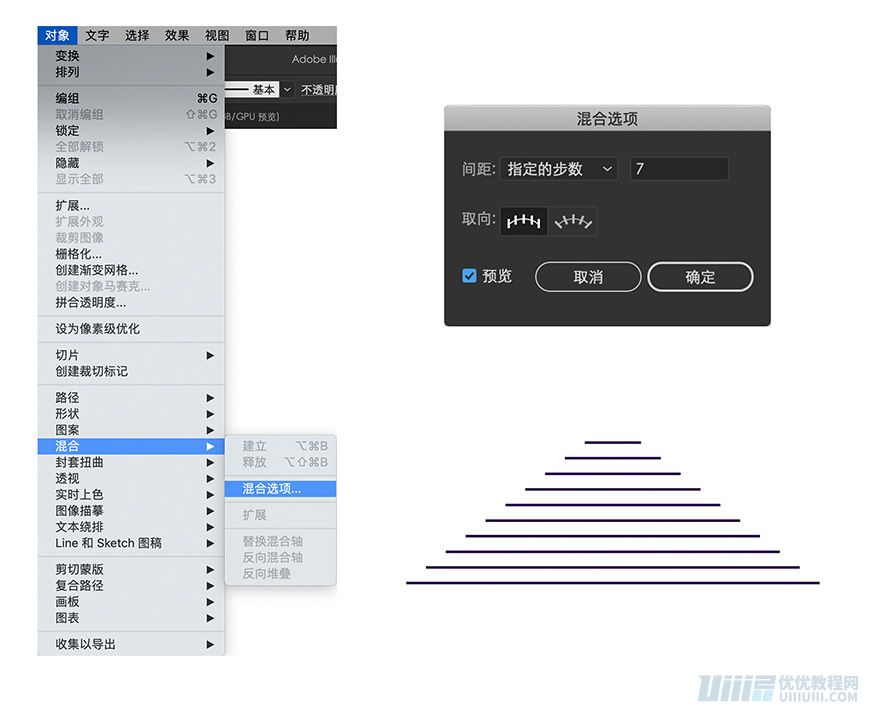Choose 设为像素级优化

pos(131,329)
